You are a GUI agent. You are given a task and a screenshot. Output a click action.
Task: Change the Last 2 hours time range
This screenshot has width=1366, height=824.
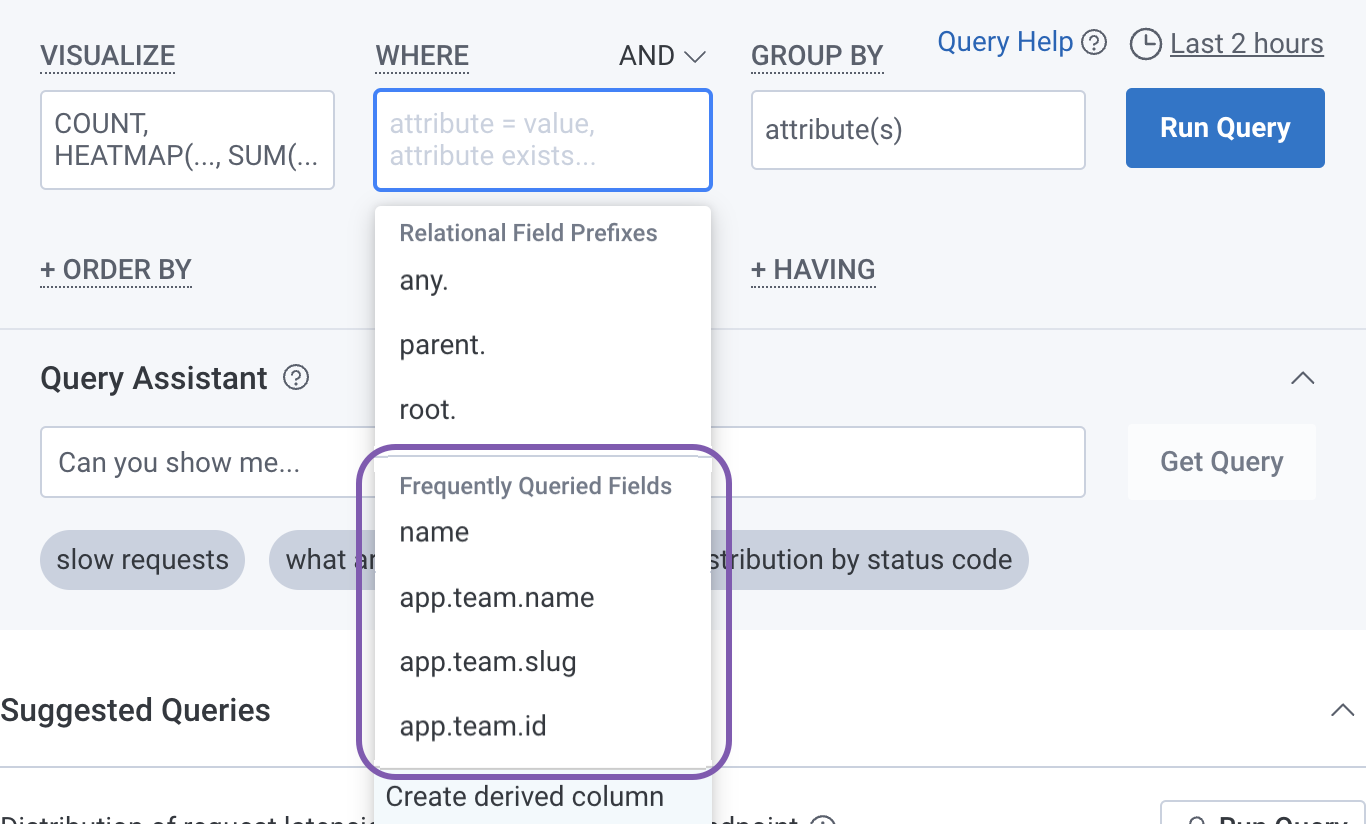click(1245, 44)
